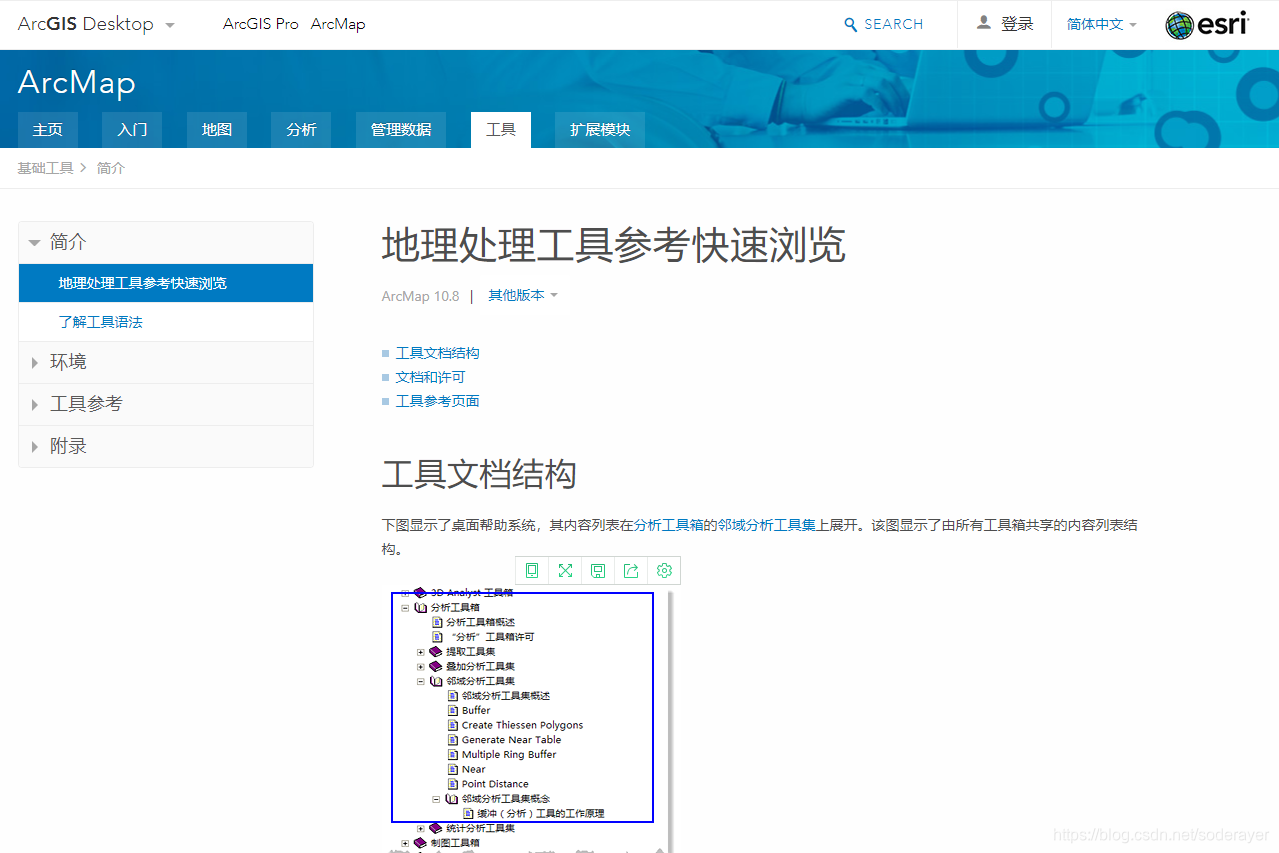Open the SEARCH magnifier in the header
The image size is (1279, 853).
coord(884,24)
